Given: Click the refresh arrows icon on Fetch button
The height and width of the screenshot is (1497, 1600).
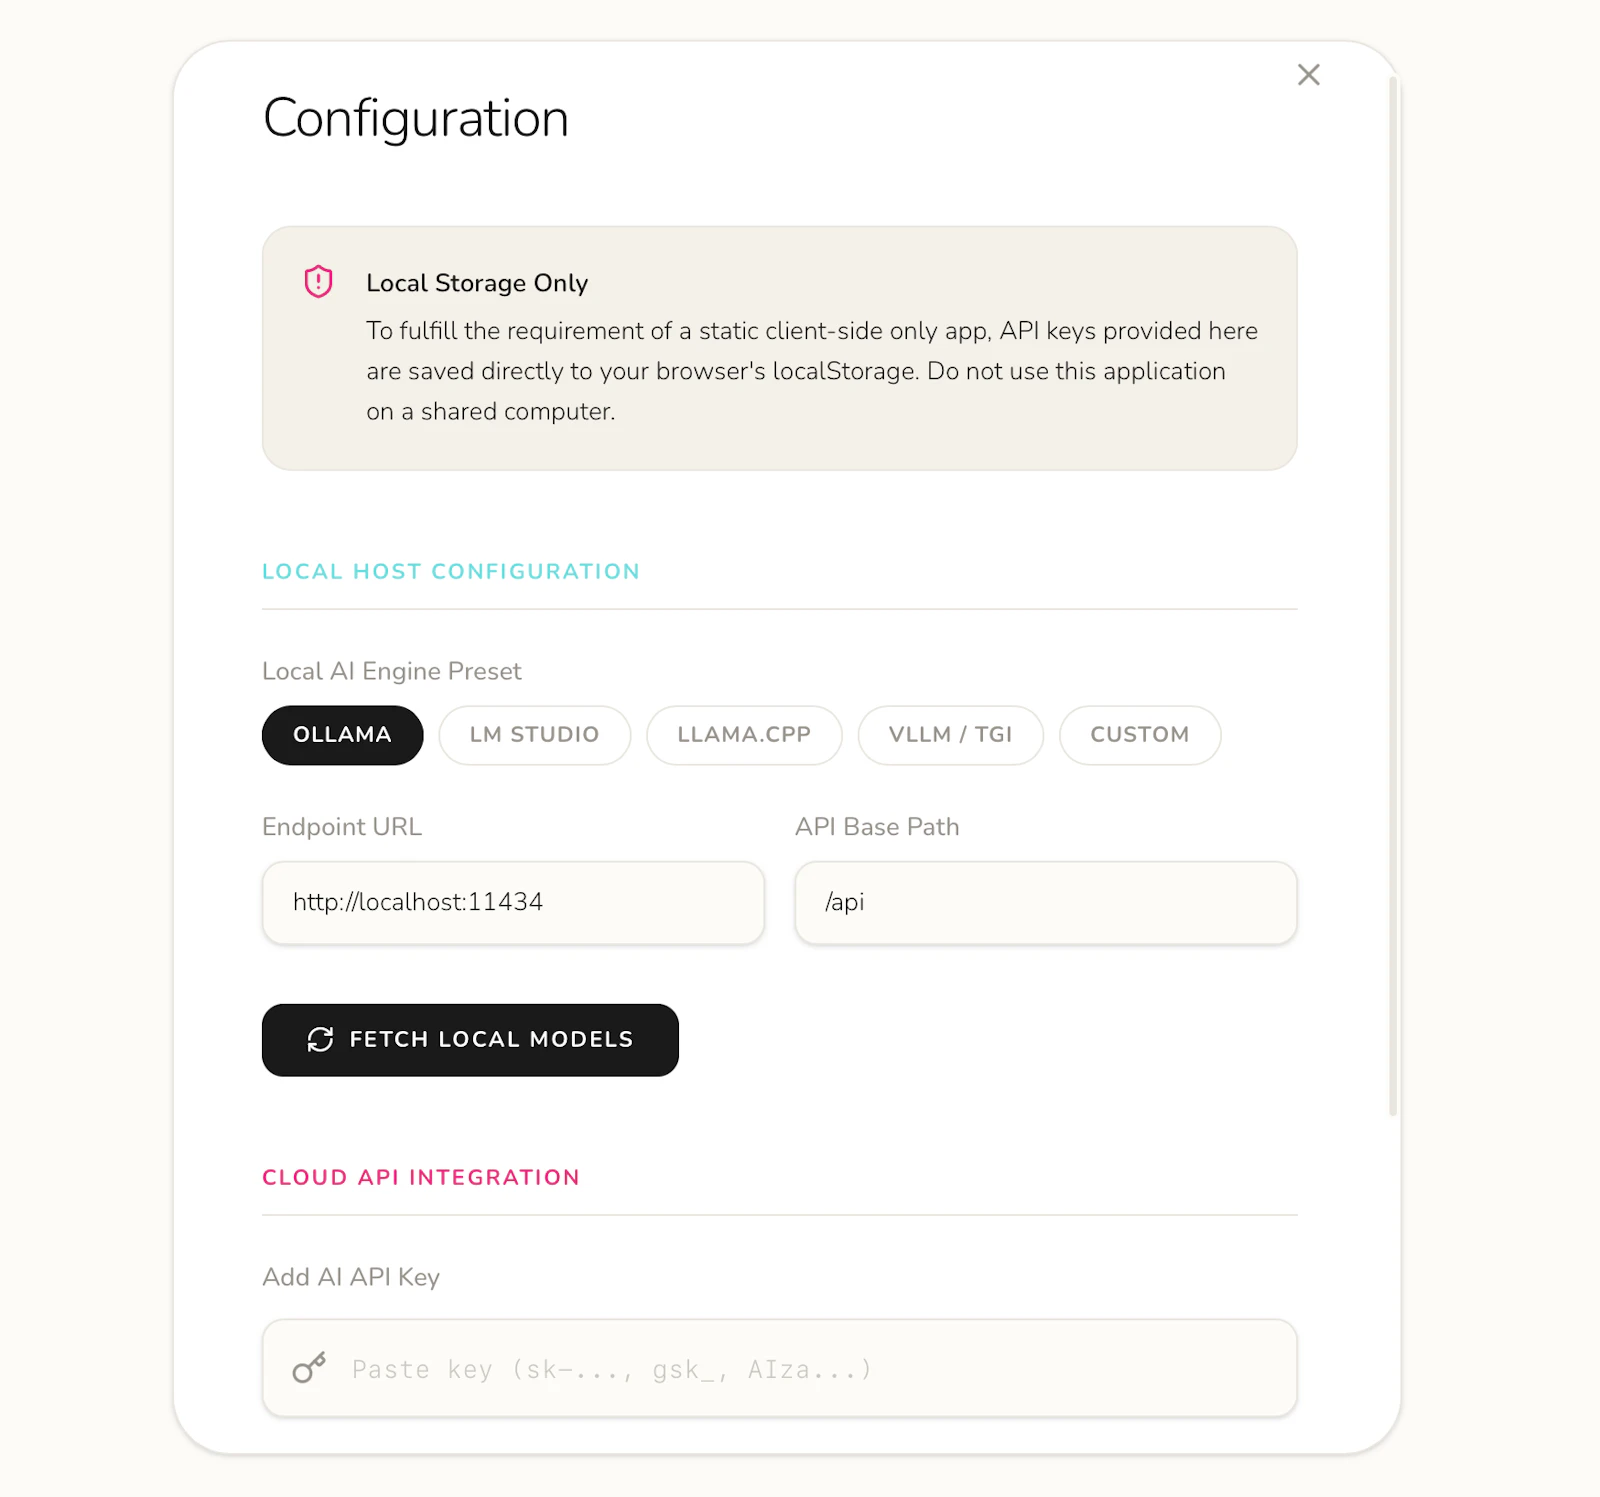Looking at the screenshot, I should pyautogui.click(x=320, y=1040).
